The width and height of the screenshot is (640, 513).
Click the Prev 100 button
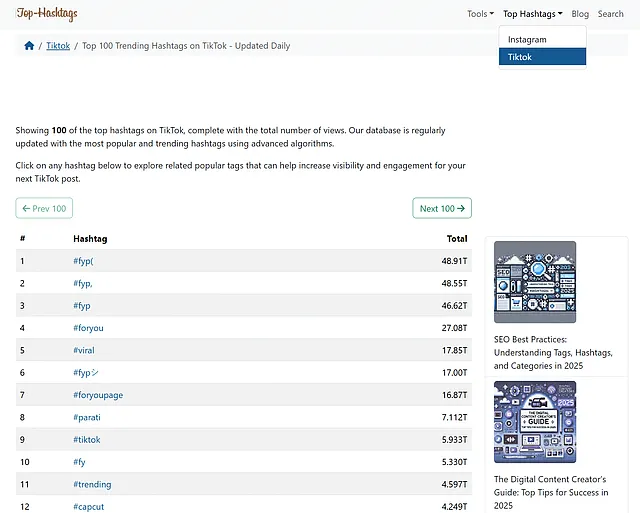44,208
